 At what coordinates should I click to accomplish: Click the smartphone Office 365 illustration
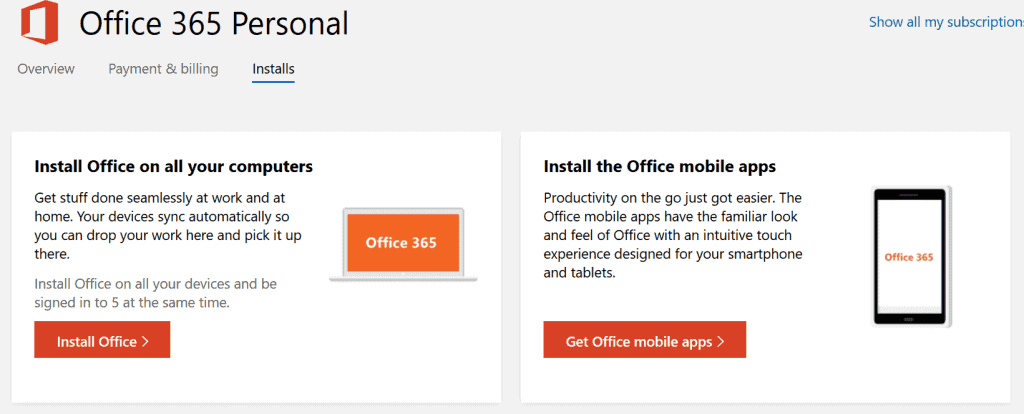(910, 257)
